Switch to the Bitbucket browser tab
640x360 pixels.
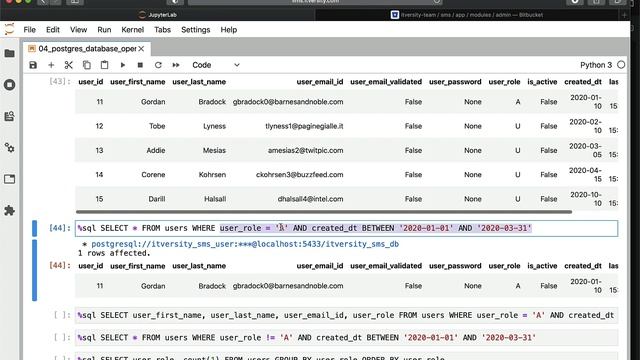click(x=467, y=15)
